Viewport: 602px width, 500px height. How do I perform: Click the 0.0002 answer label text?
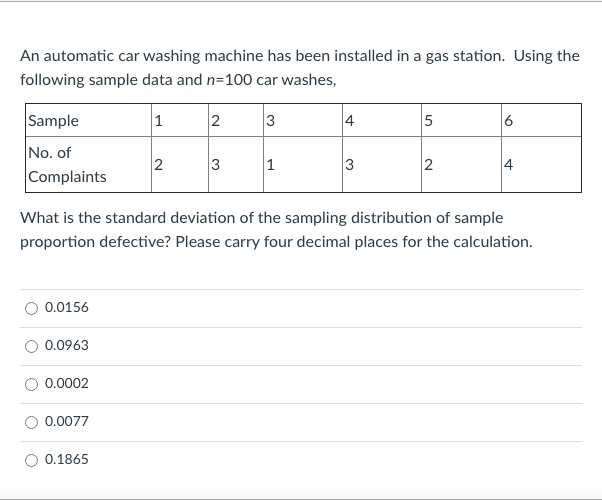[x=67, y=383]
